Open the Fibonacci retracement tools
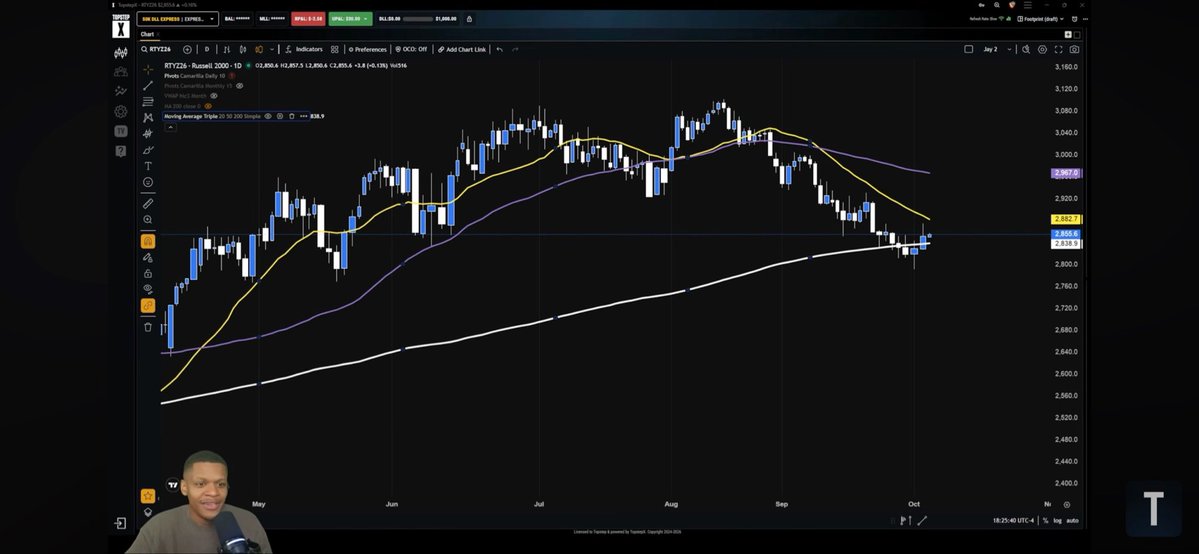The image size is (1199, 554). [148, 102]
